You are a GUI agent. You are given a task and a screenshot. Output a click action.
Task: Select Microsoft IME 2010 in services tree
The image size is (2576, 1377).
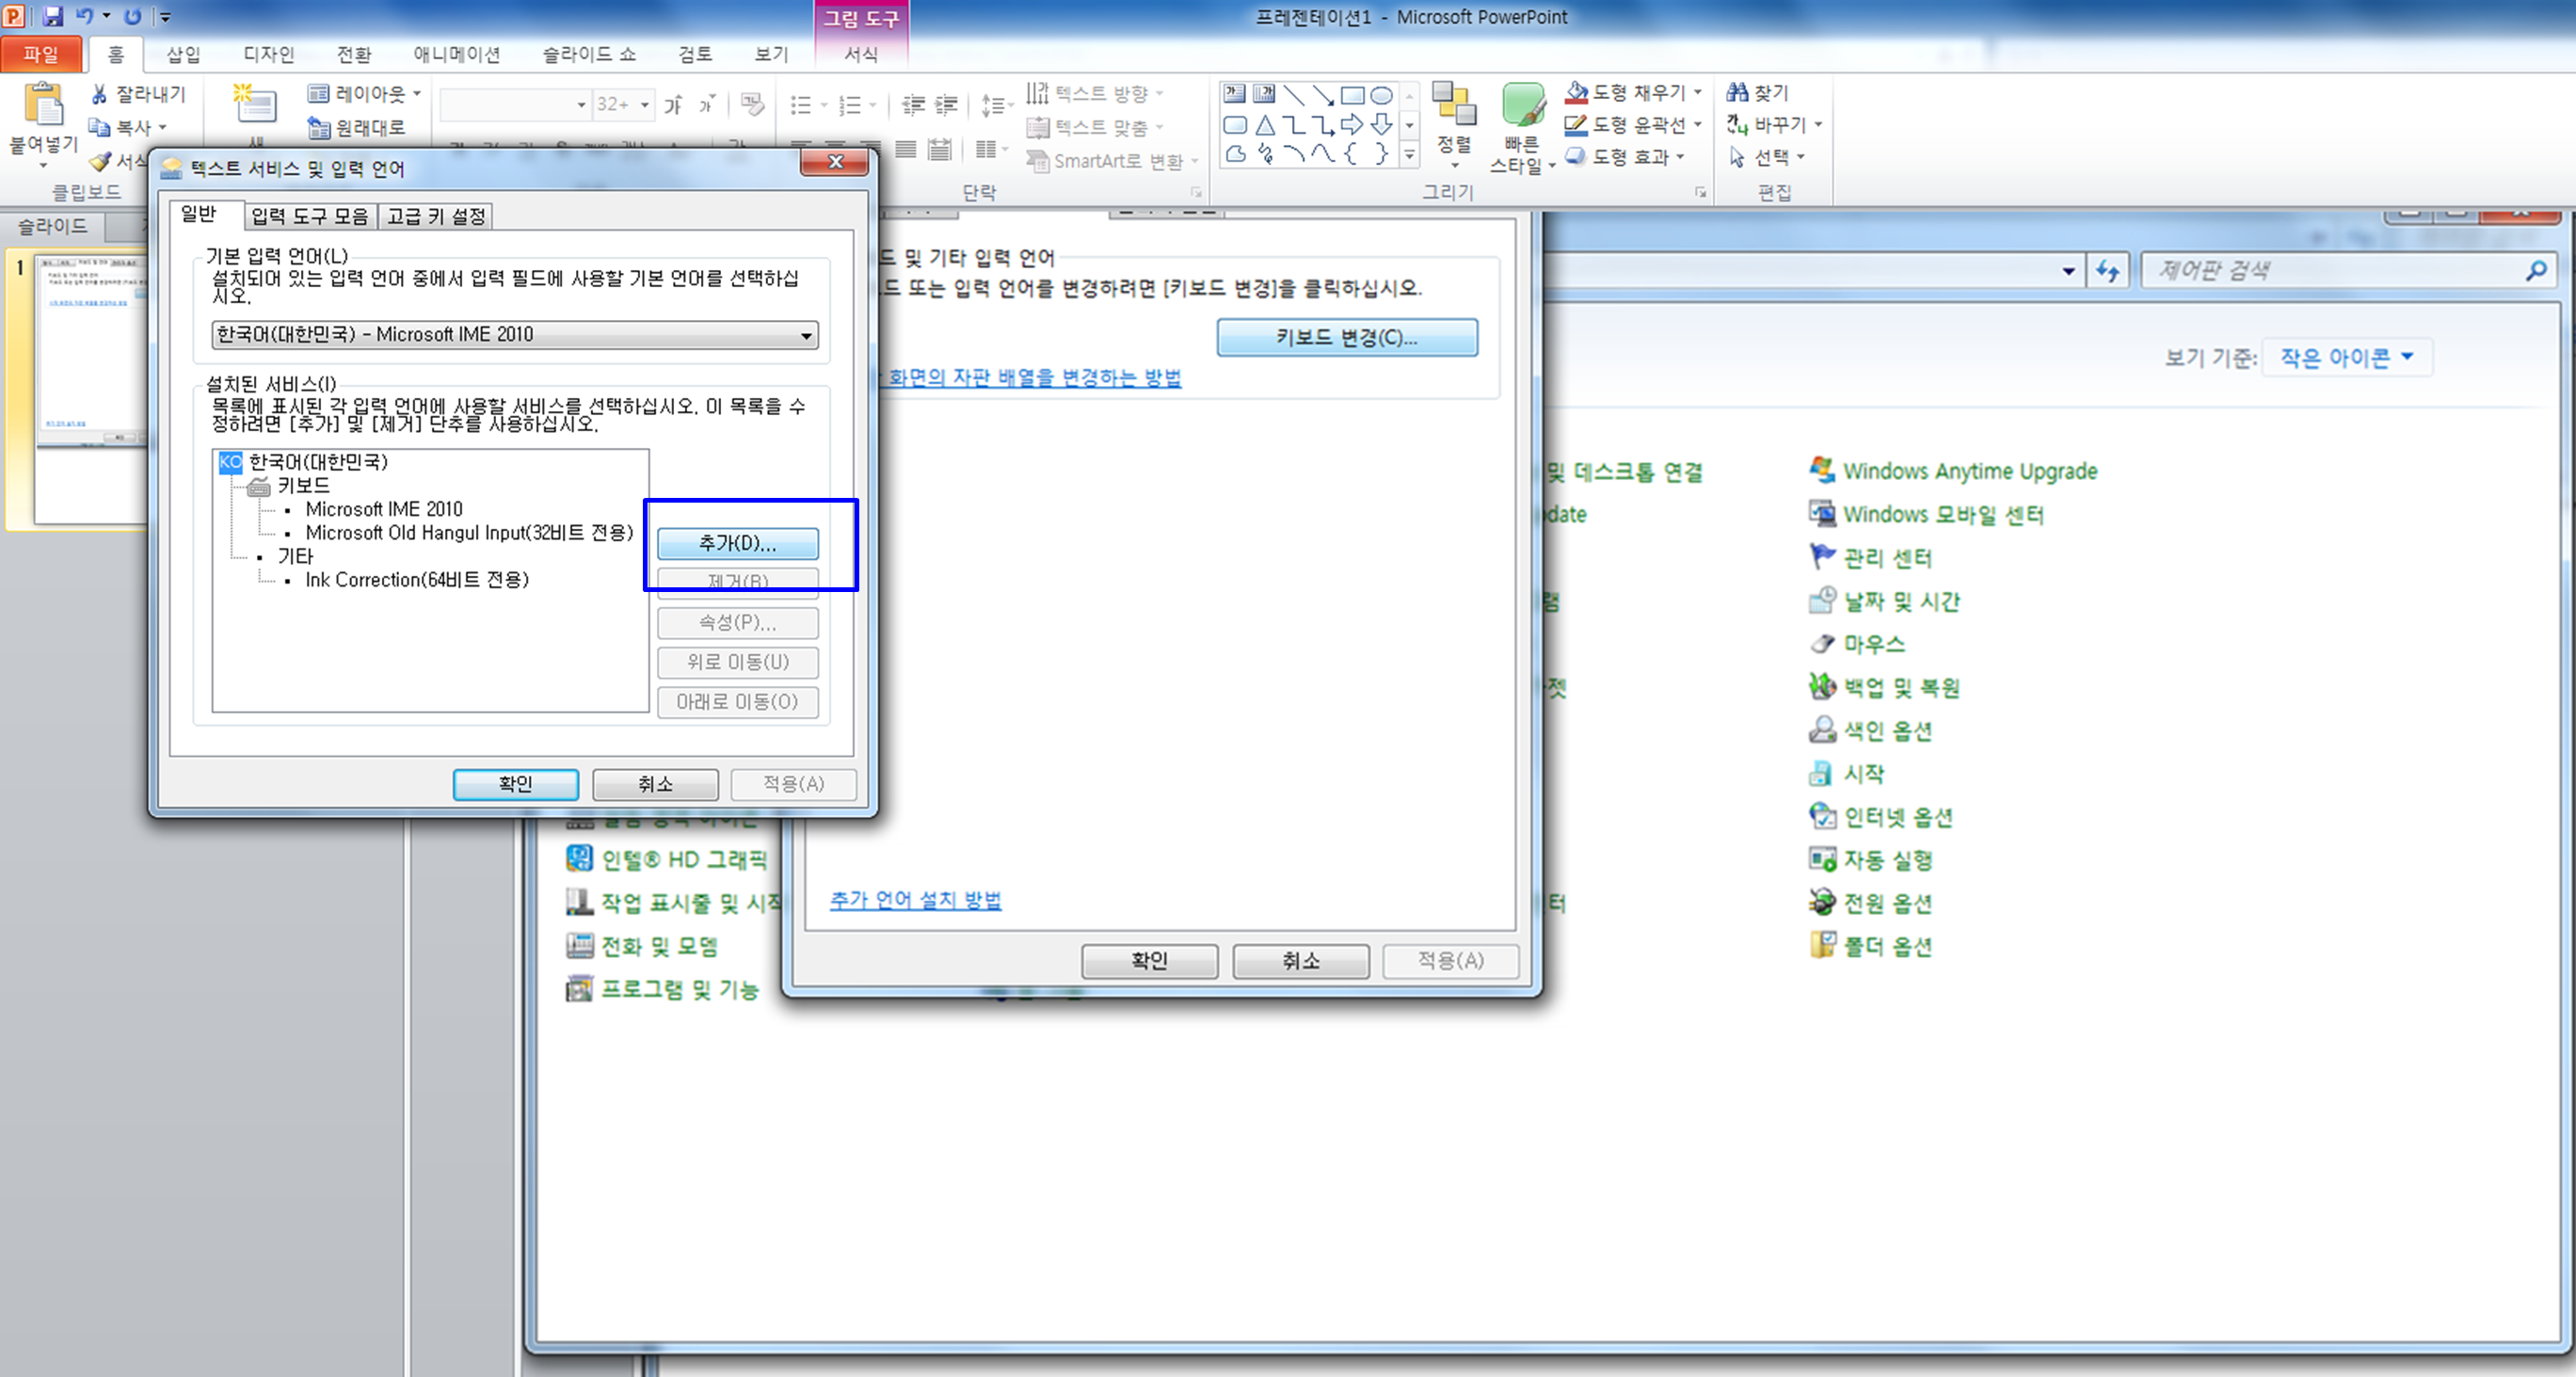(384, 509)
